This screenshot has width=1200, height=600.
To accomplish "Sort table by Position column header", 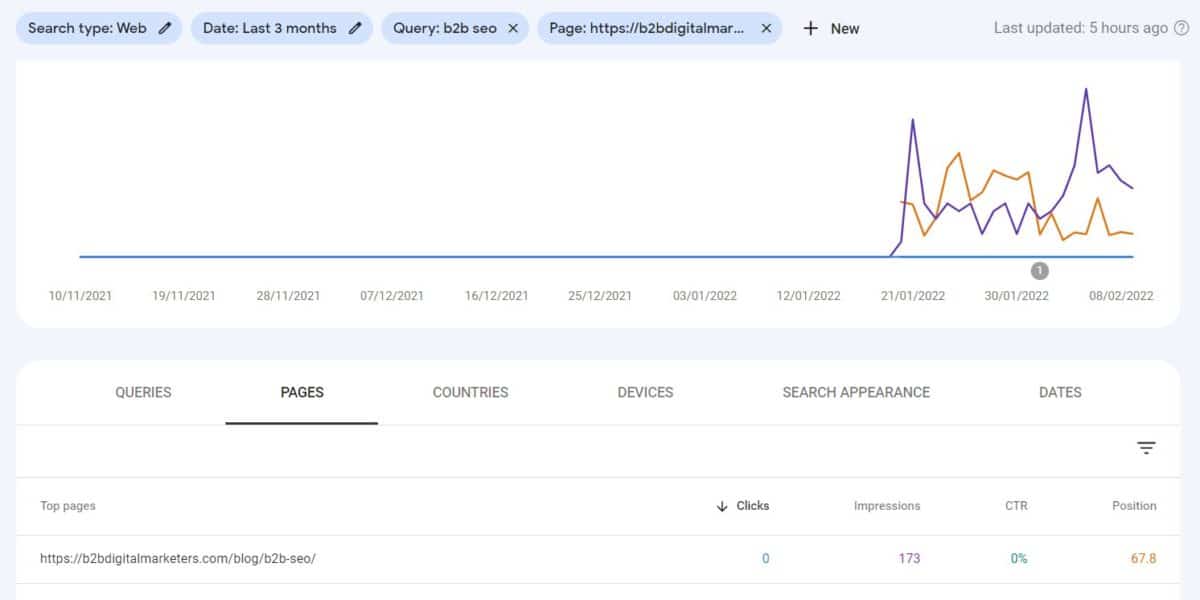I will pos(1134,506).
